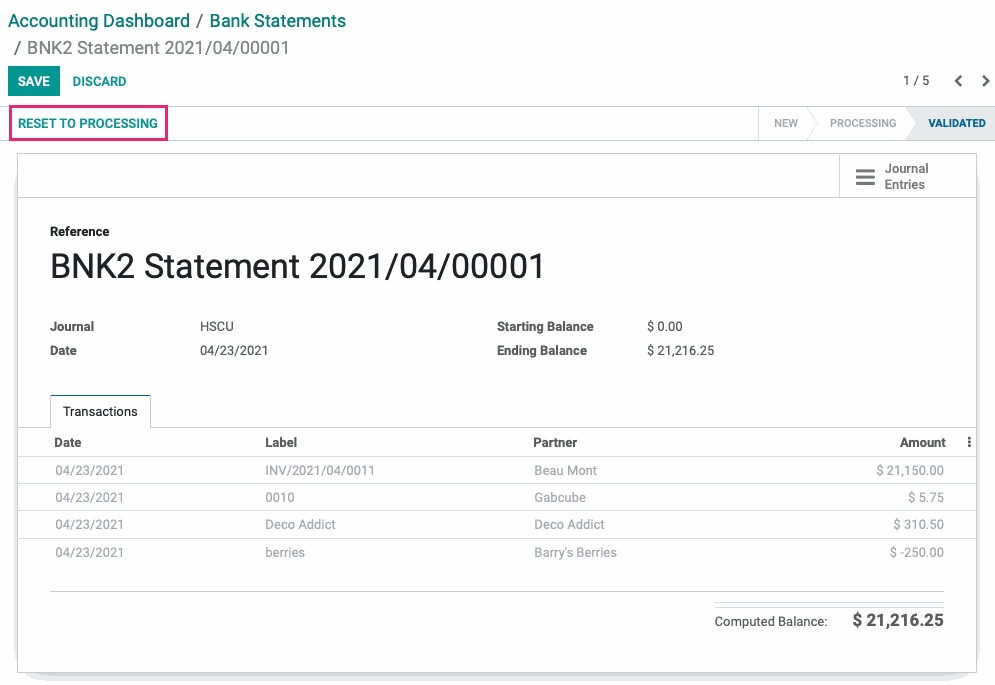The width and height of the screenshot is (995, 685).
Task: Edit the statement Reference field
Action: coord(297,266)
